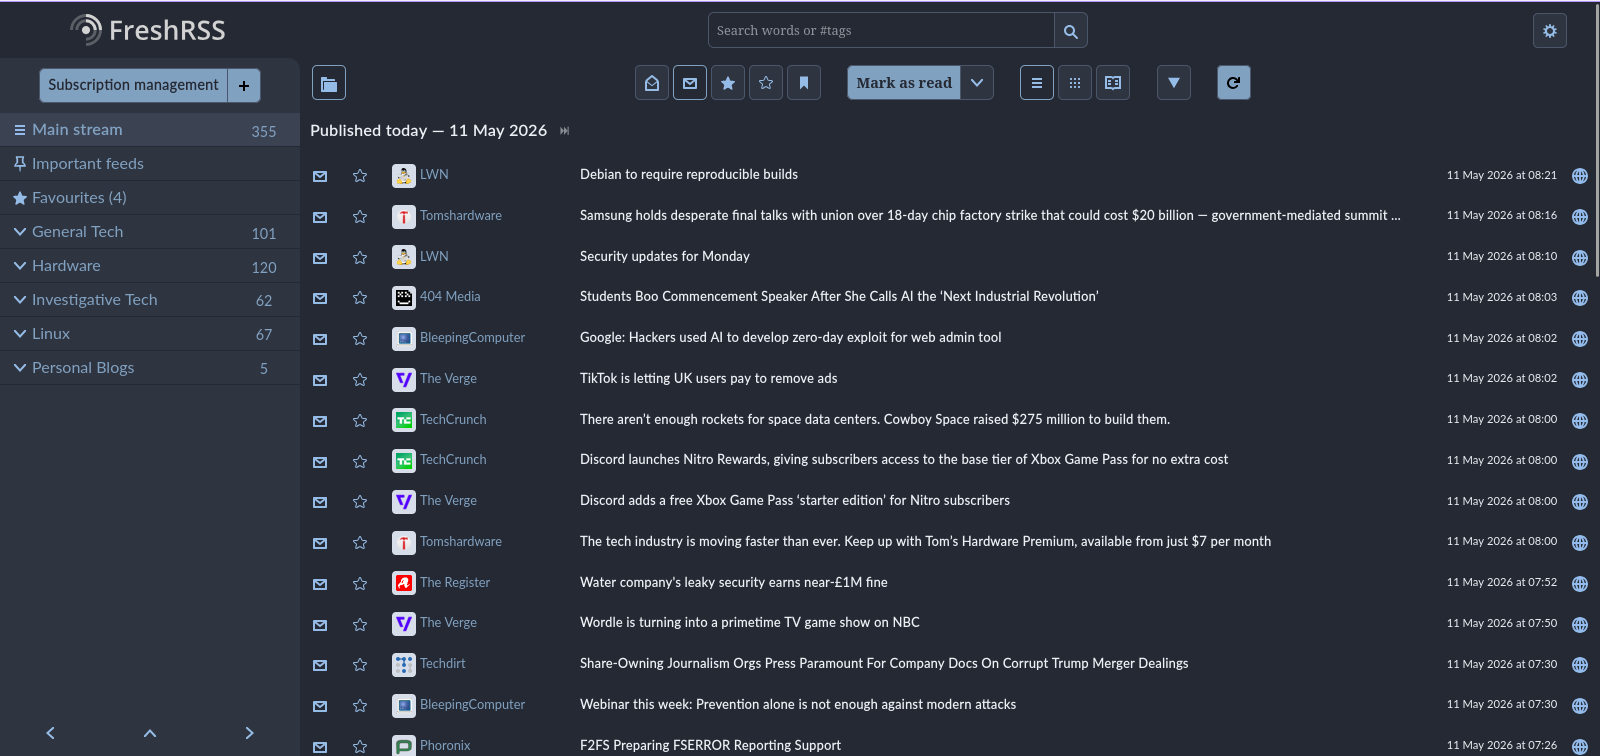1600x756 pixels.
Task: Open Linux category articles
Action: 51,334
